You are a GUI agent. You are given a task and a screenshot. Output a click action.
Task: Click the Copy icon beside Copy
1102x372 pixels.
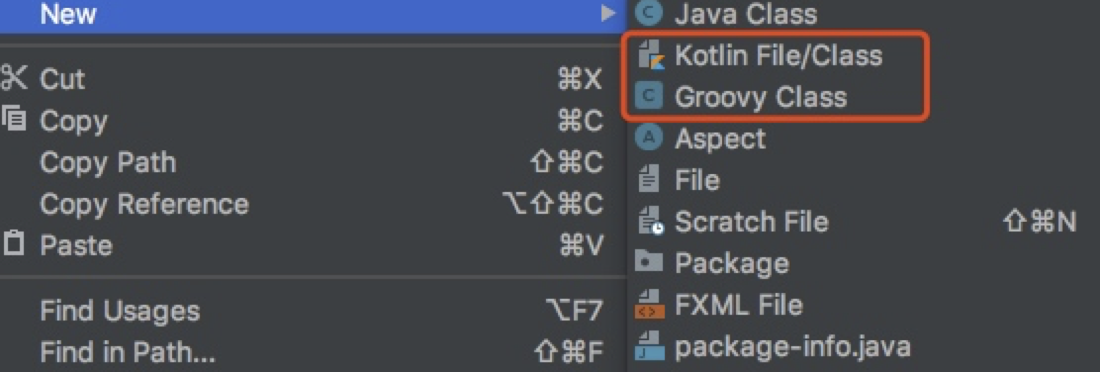click(x=13, y=118)
